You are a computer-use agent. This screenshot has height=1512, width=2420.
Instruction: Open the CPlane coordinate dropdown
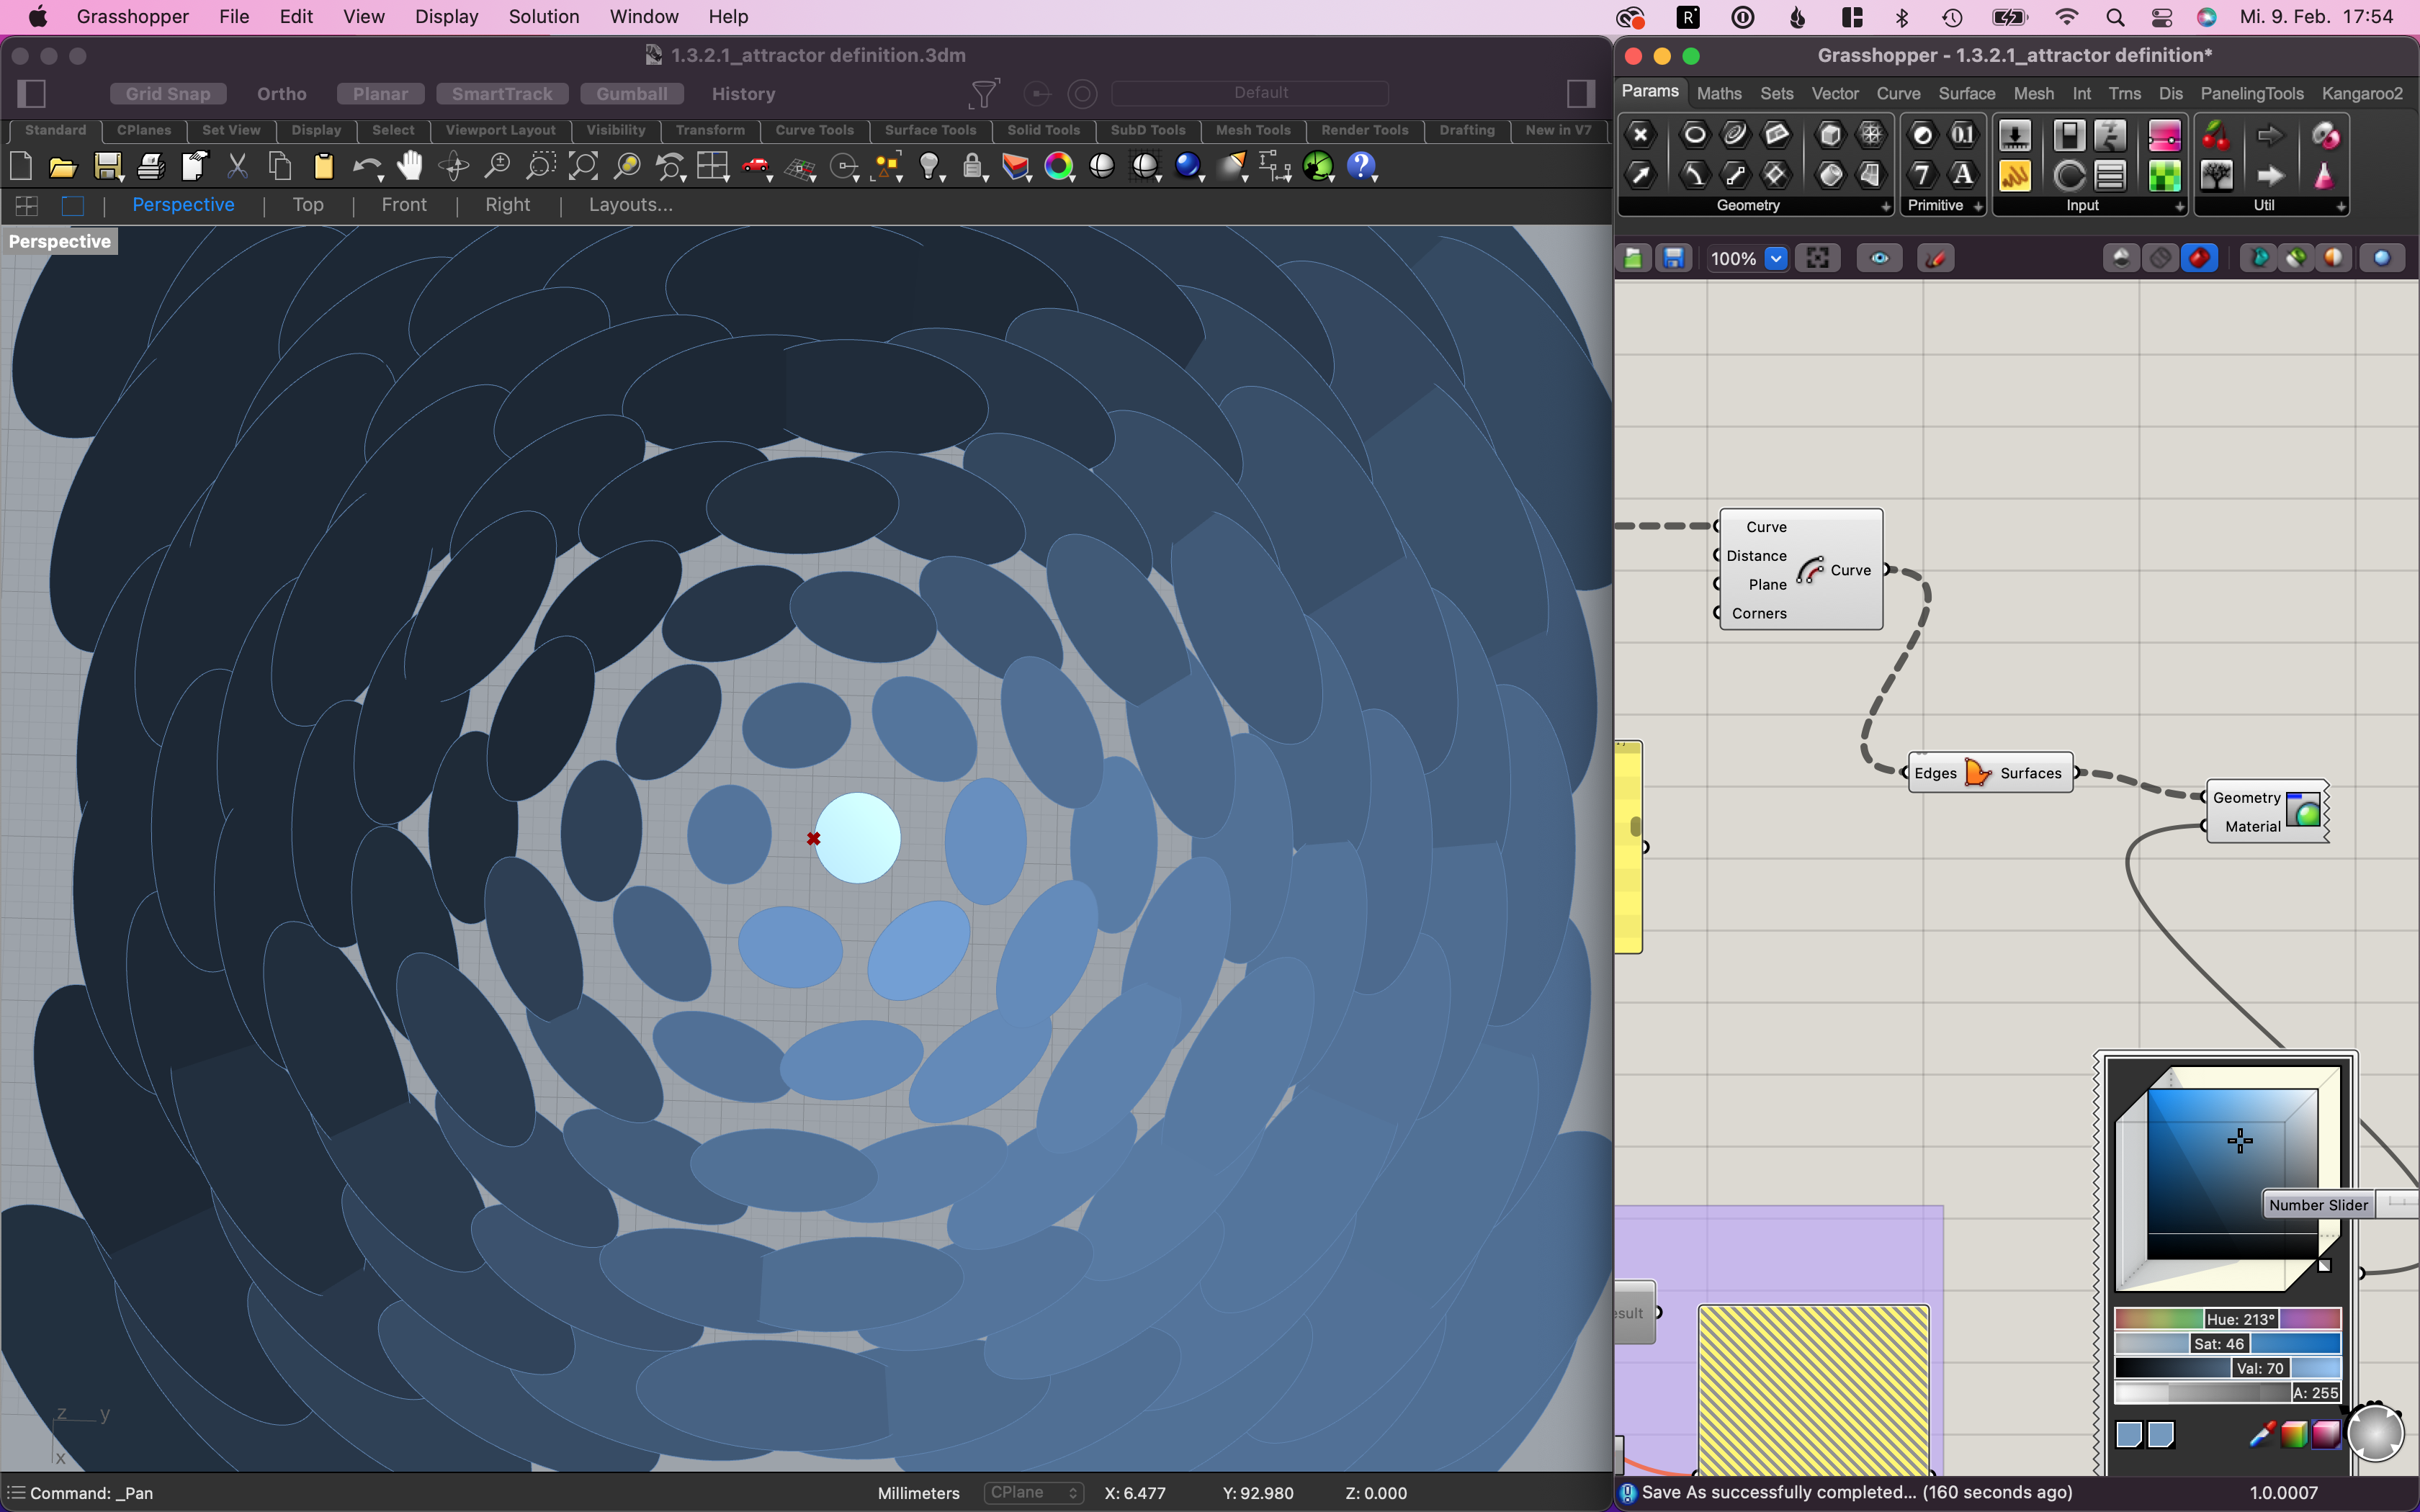pos(1033,1492)
